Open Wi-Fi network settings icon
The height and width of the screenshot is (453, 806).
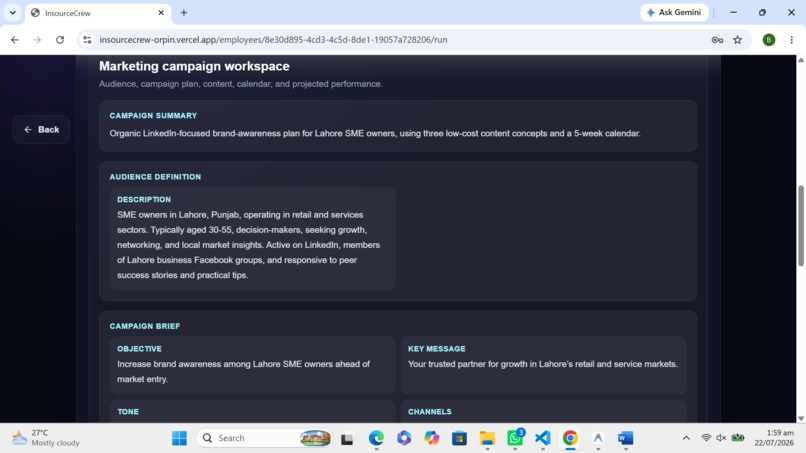tap(706, 438)
